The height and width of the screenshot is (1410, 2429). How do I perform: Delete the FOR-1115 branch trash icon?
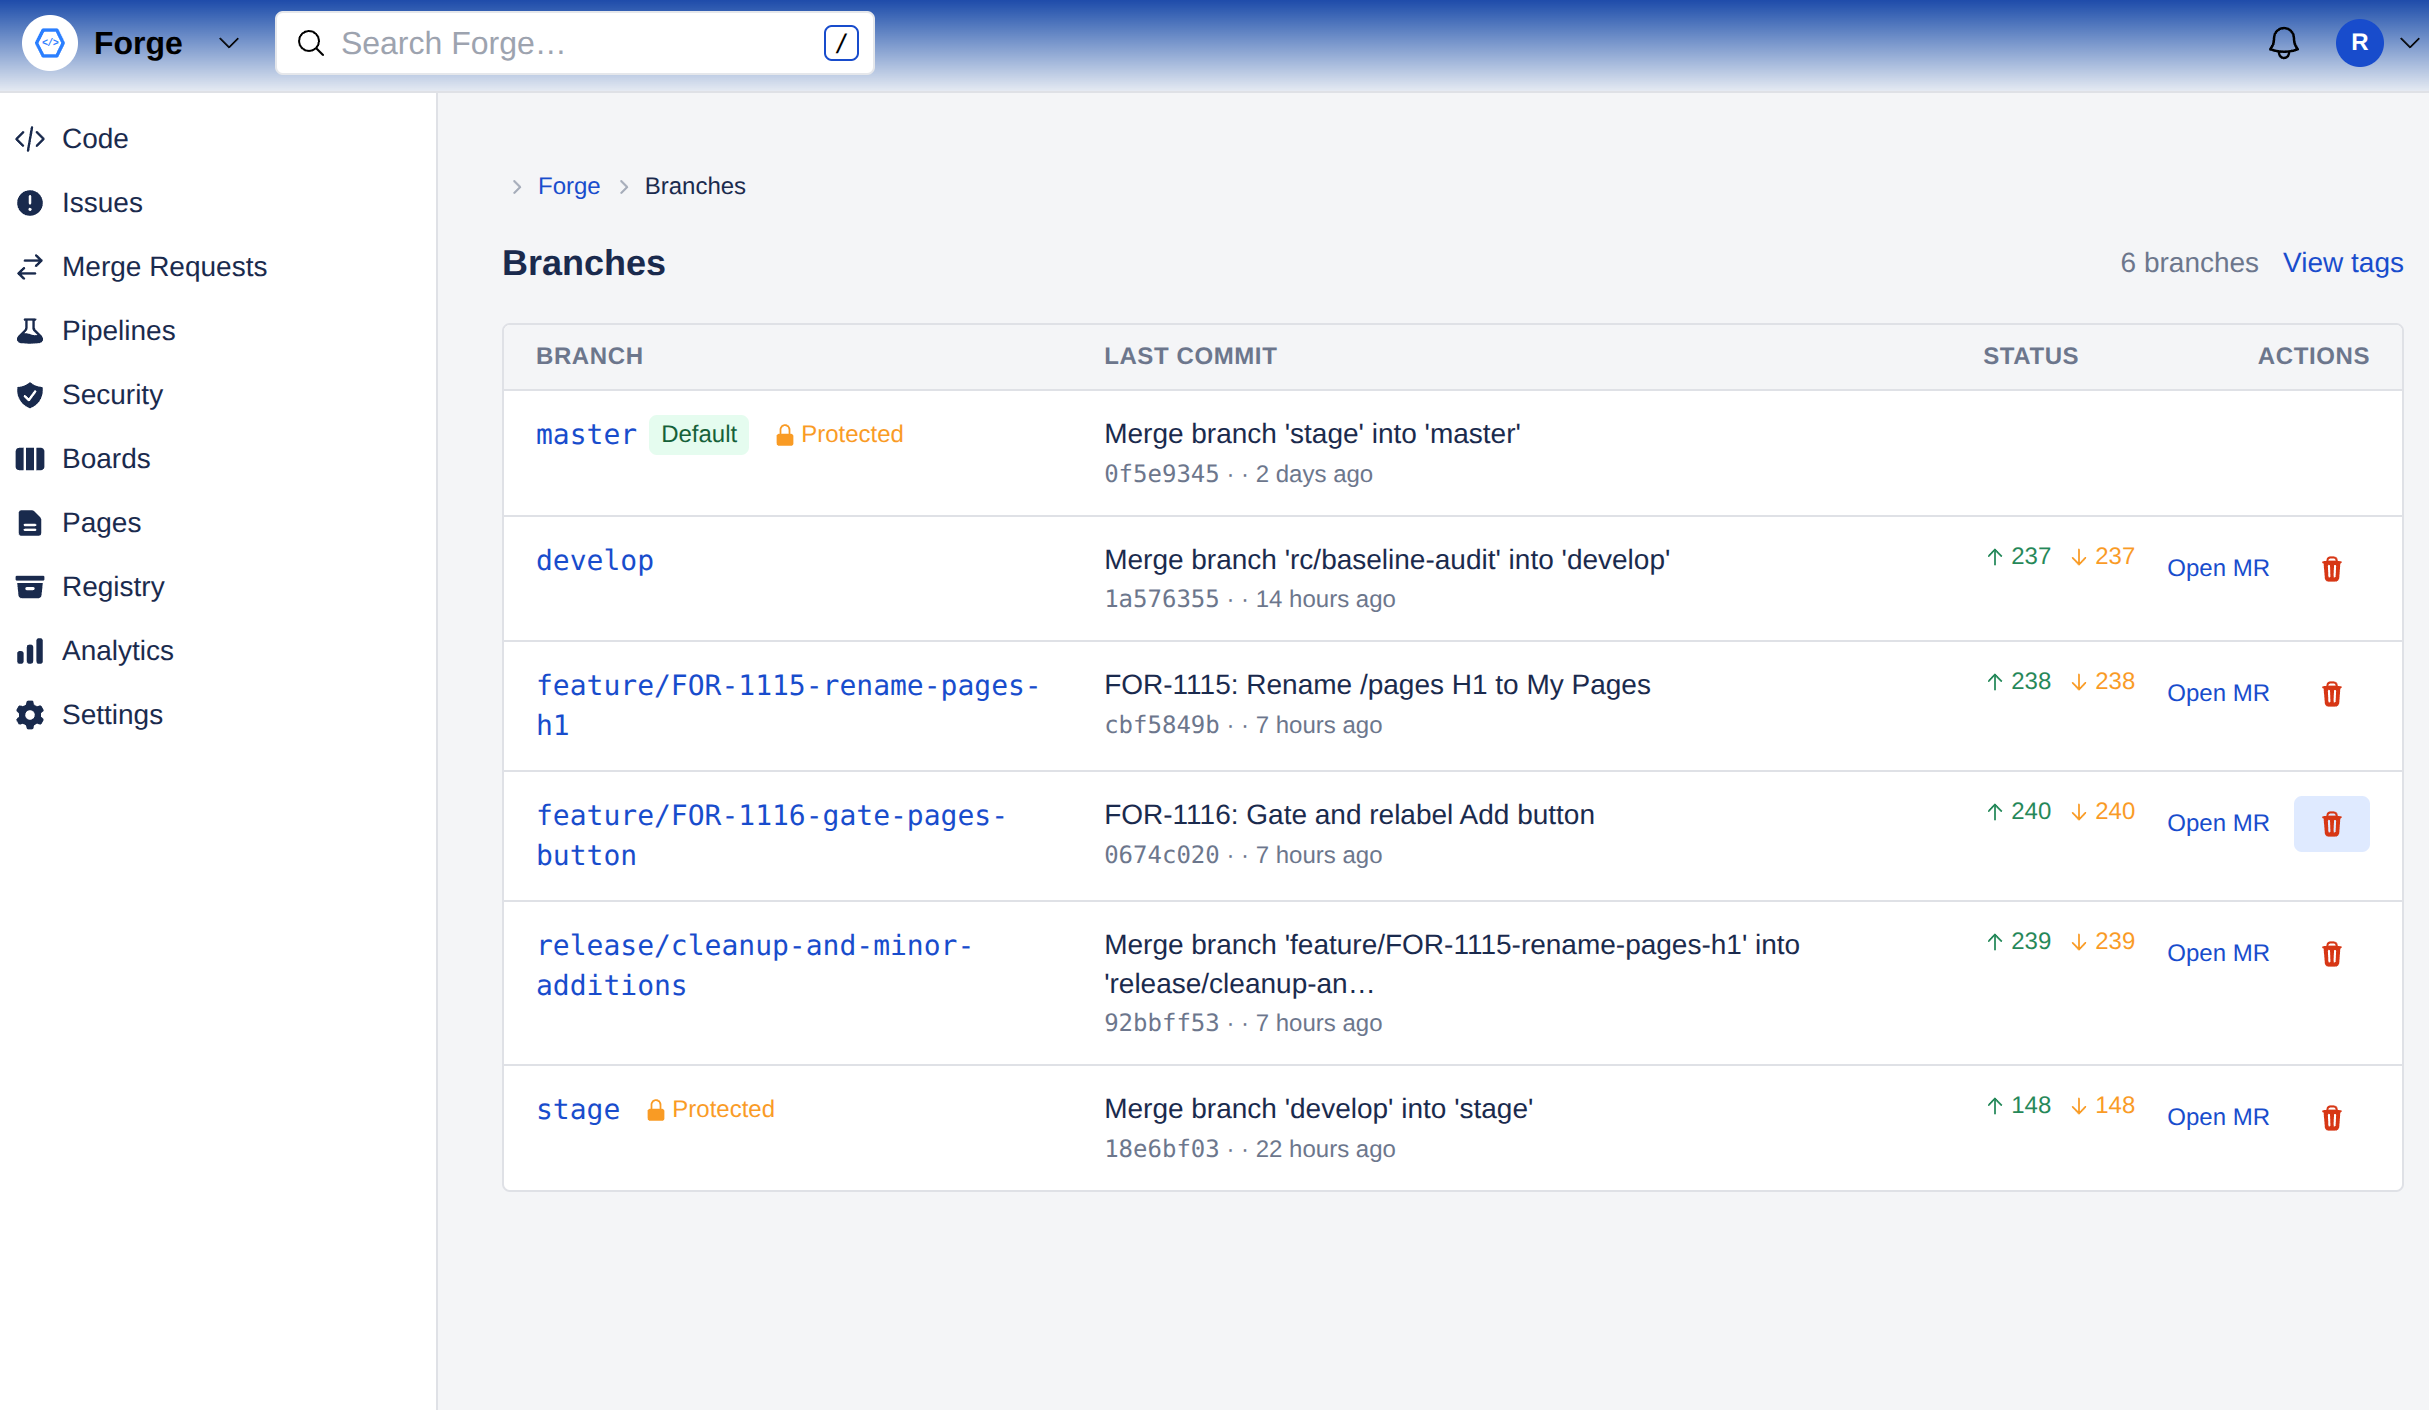coord(2331,694)
